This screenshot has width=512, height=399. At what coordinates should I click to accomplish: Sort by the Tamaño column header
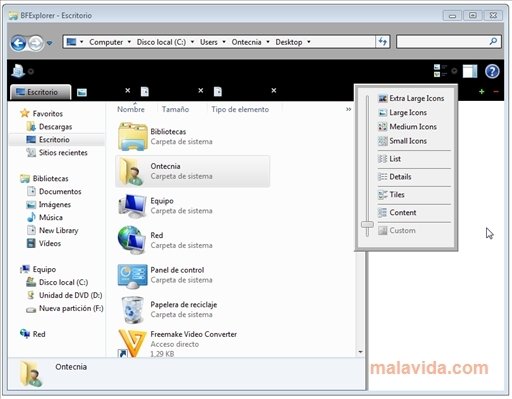pyautogui.click(x=175, y=109)
